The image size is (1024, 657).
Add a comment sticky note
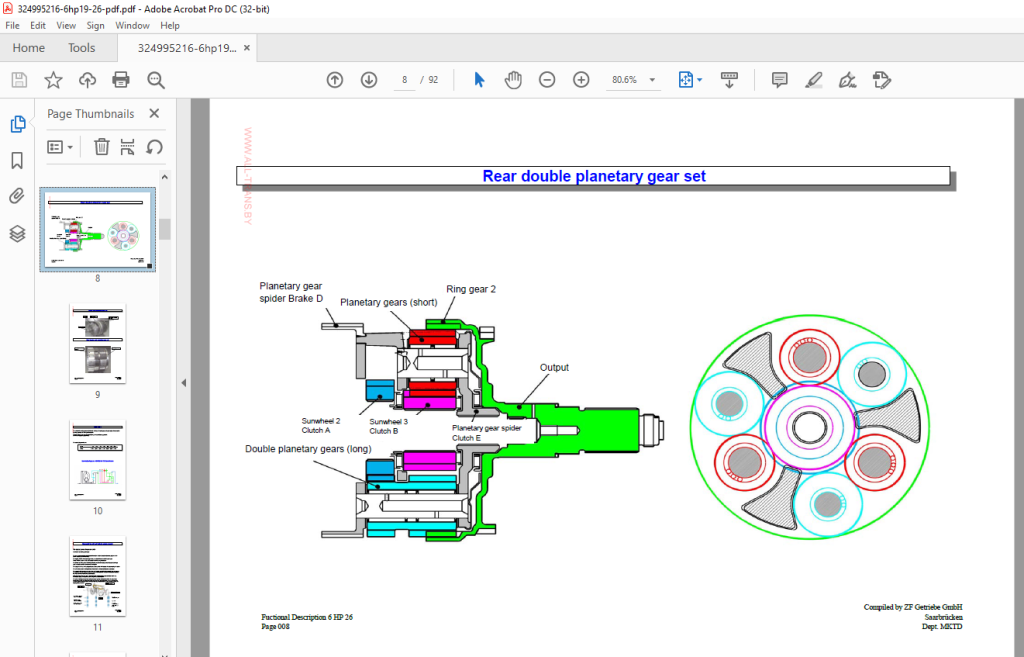779,80
